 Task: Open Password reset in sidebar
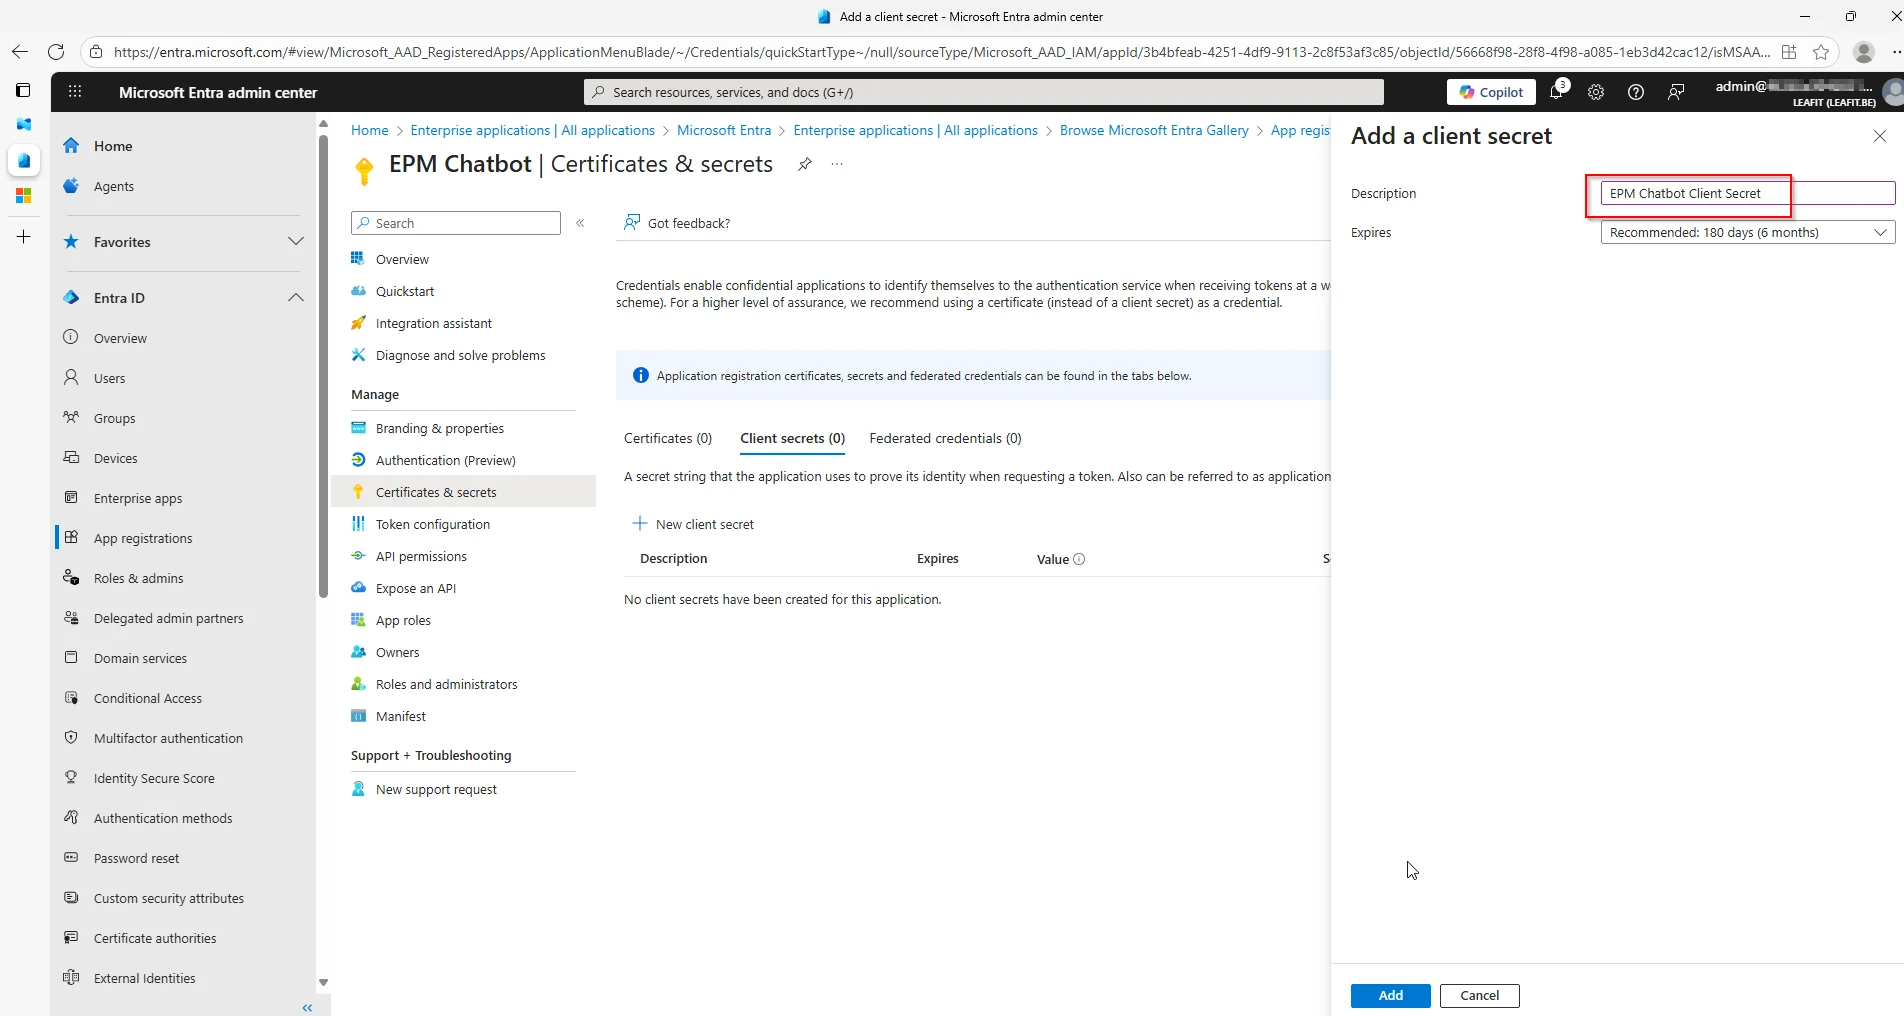(136, 858)
